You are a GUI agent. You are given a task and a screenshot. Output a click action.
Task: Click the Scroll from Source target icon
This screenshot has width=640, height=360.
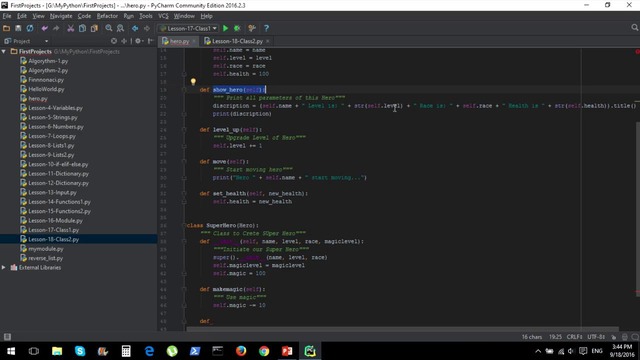coord(114,41)
